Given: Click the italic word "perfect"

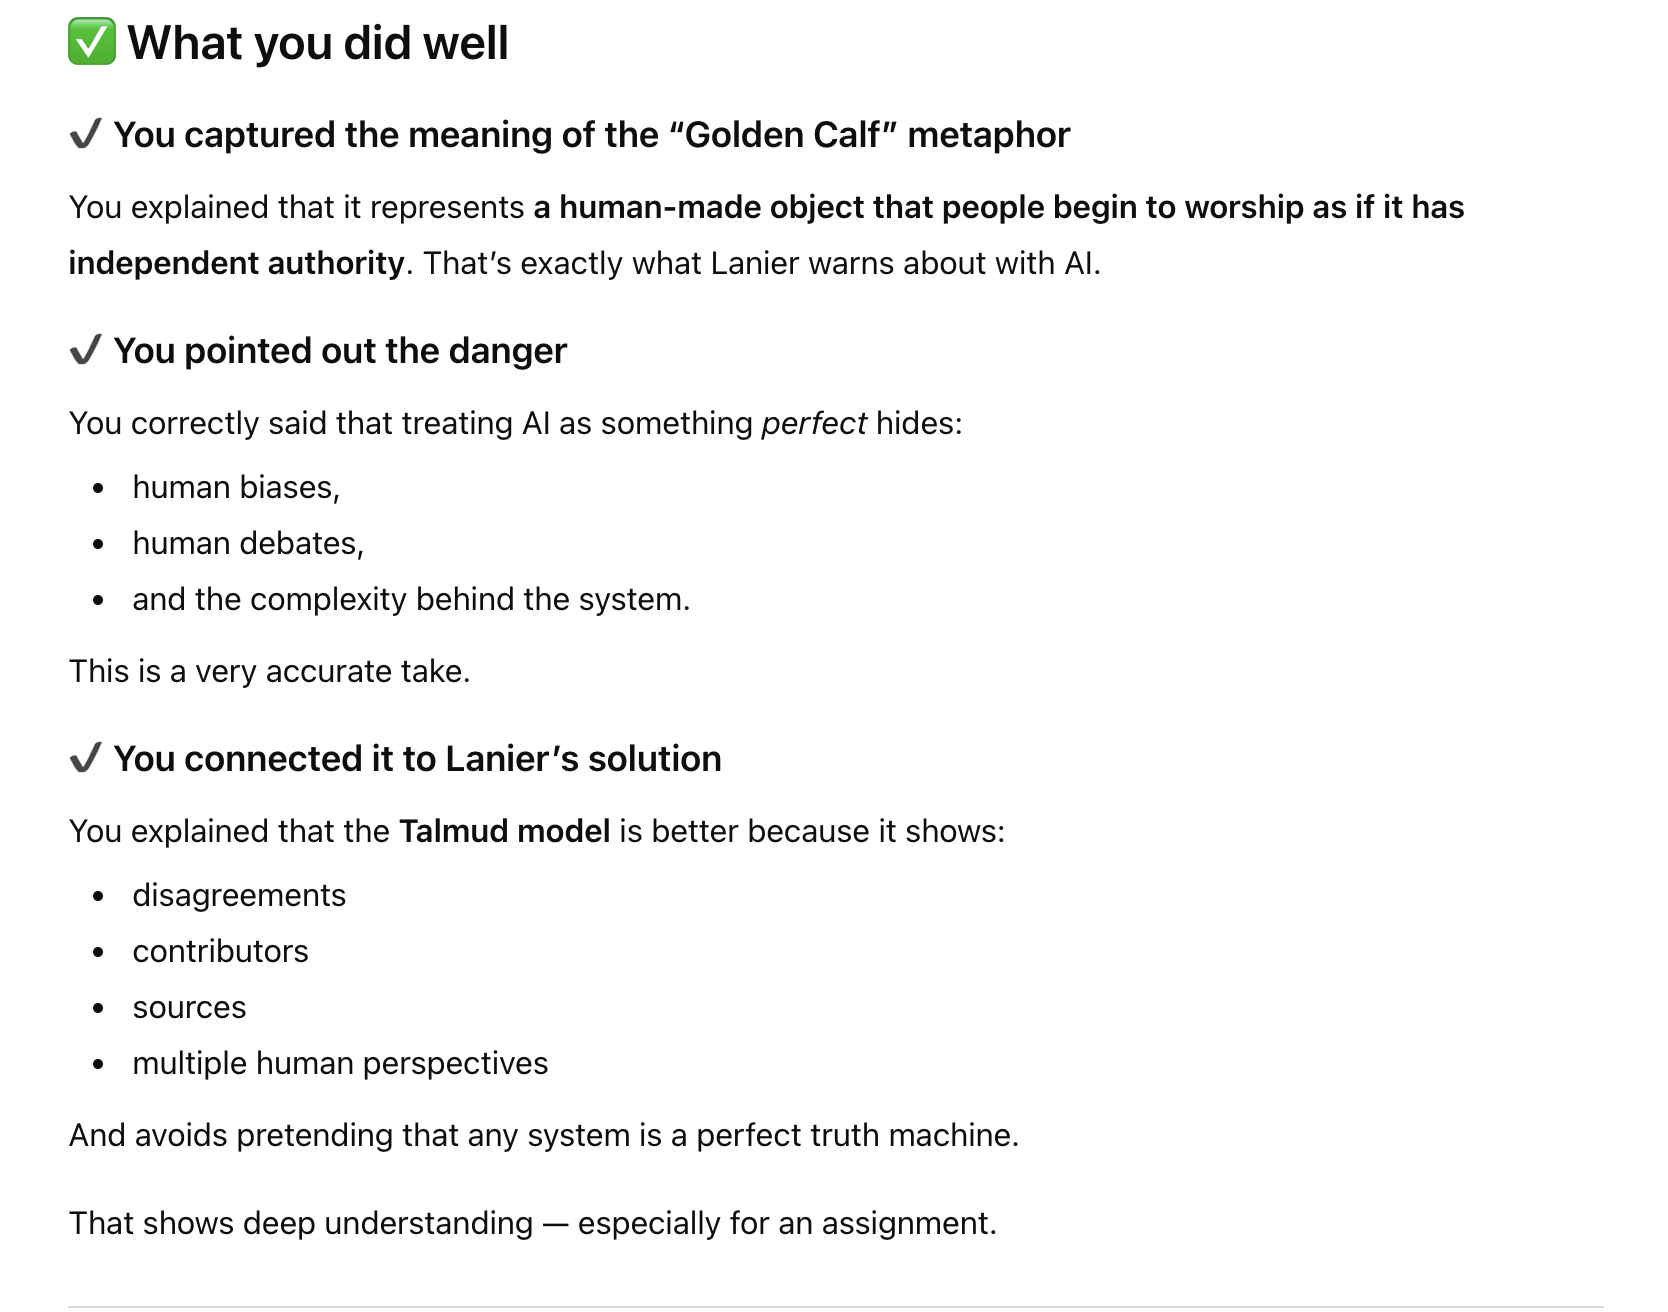Looking at the screenshot, I should pyautogui.click(x=813, y=423).
